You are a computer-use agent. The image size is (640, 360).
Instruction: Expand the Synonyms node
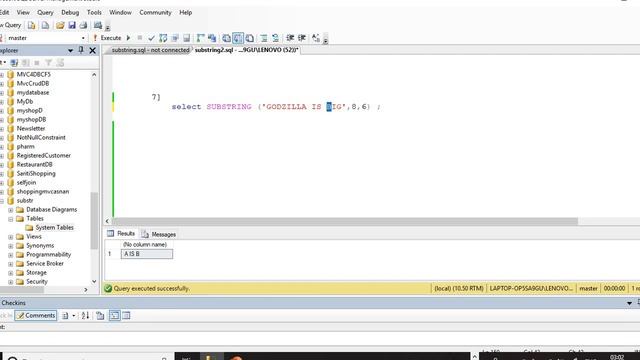[x=11, y=246]
